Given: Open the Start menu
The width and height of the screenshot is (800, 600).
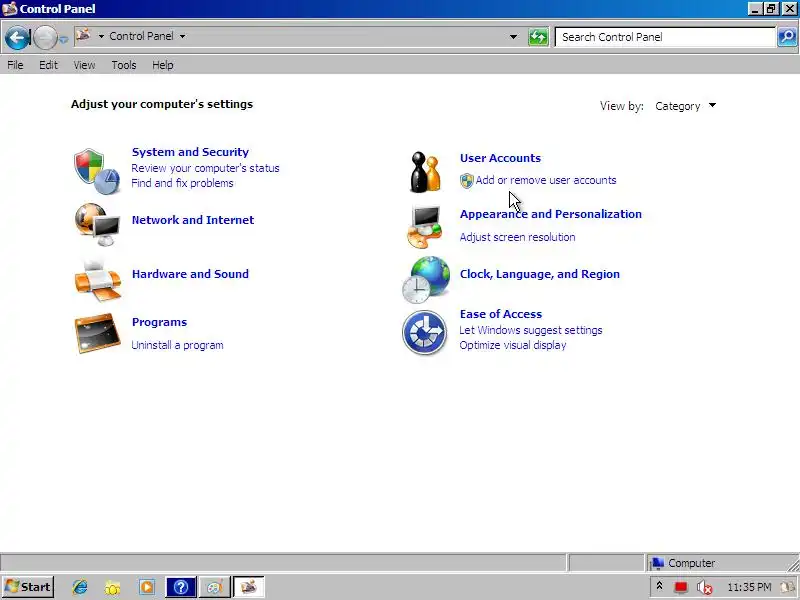Looking at the screenshot, I should (x=29, y=587).
